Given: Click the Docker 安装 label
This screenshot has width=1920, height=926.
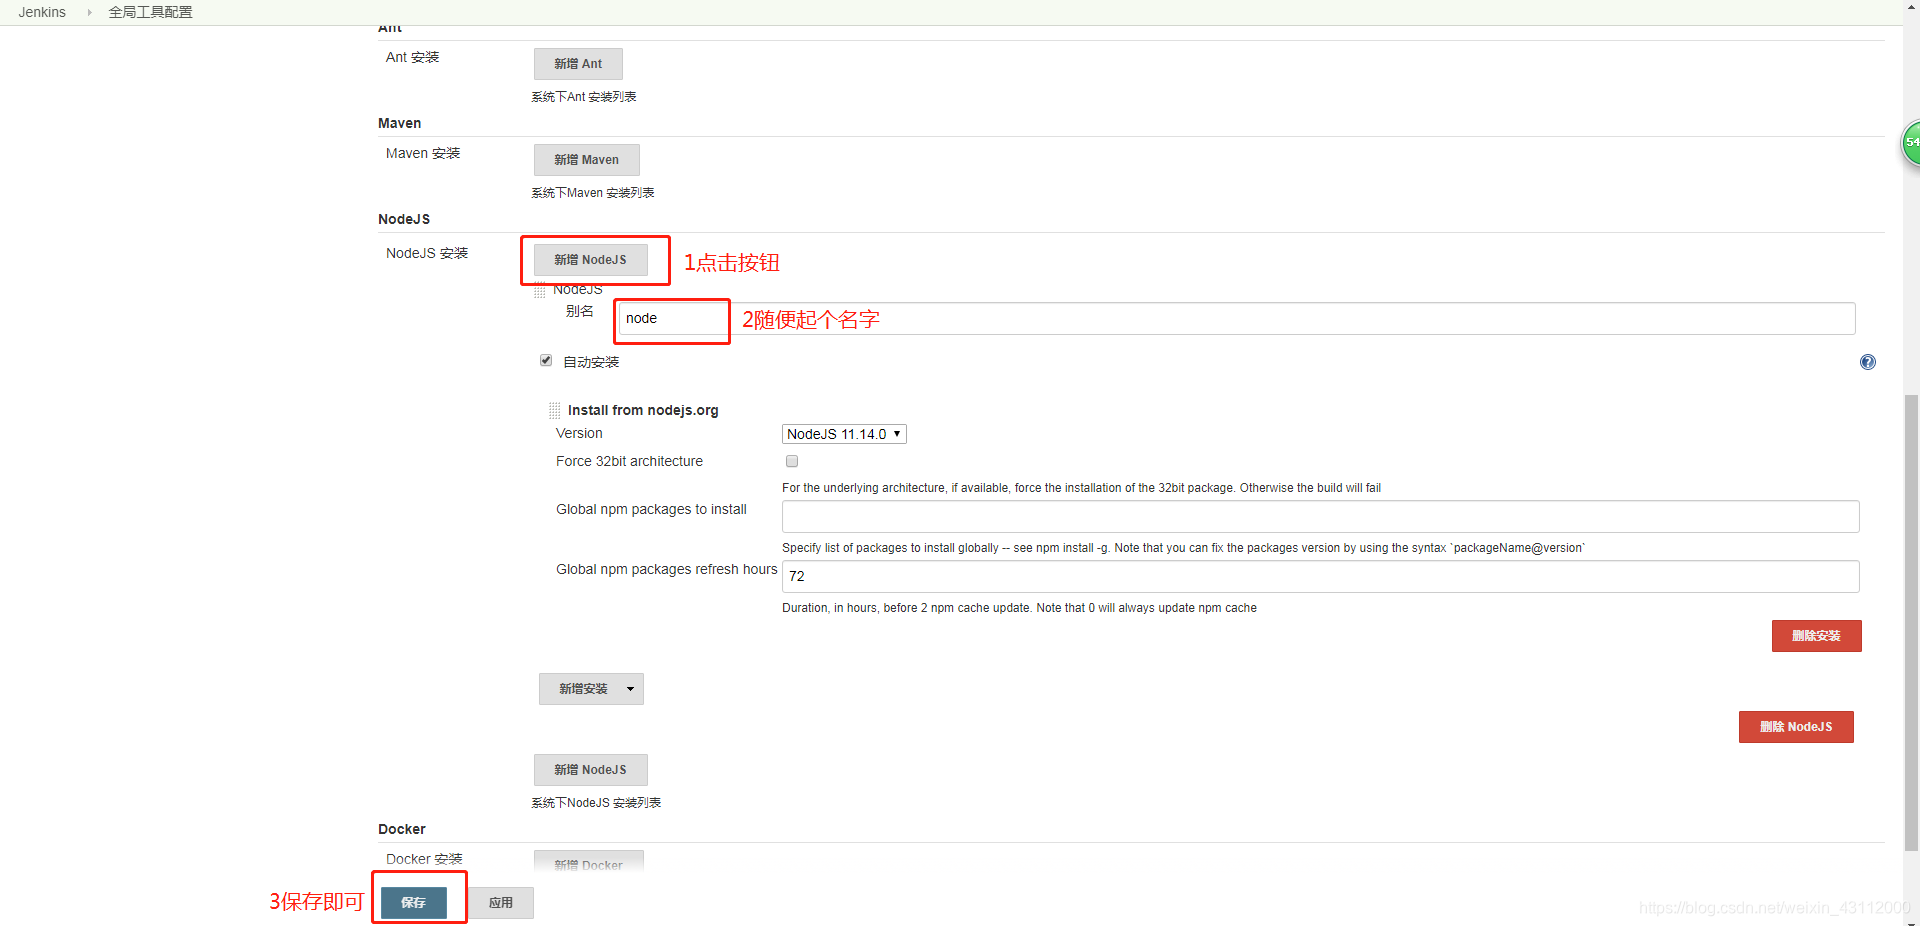Looking at the screenshot, I should tap(424, 859).
